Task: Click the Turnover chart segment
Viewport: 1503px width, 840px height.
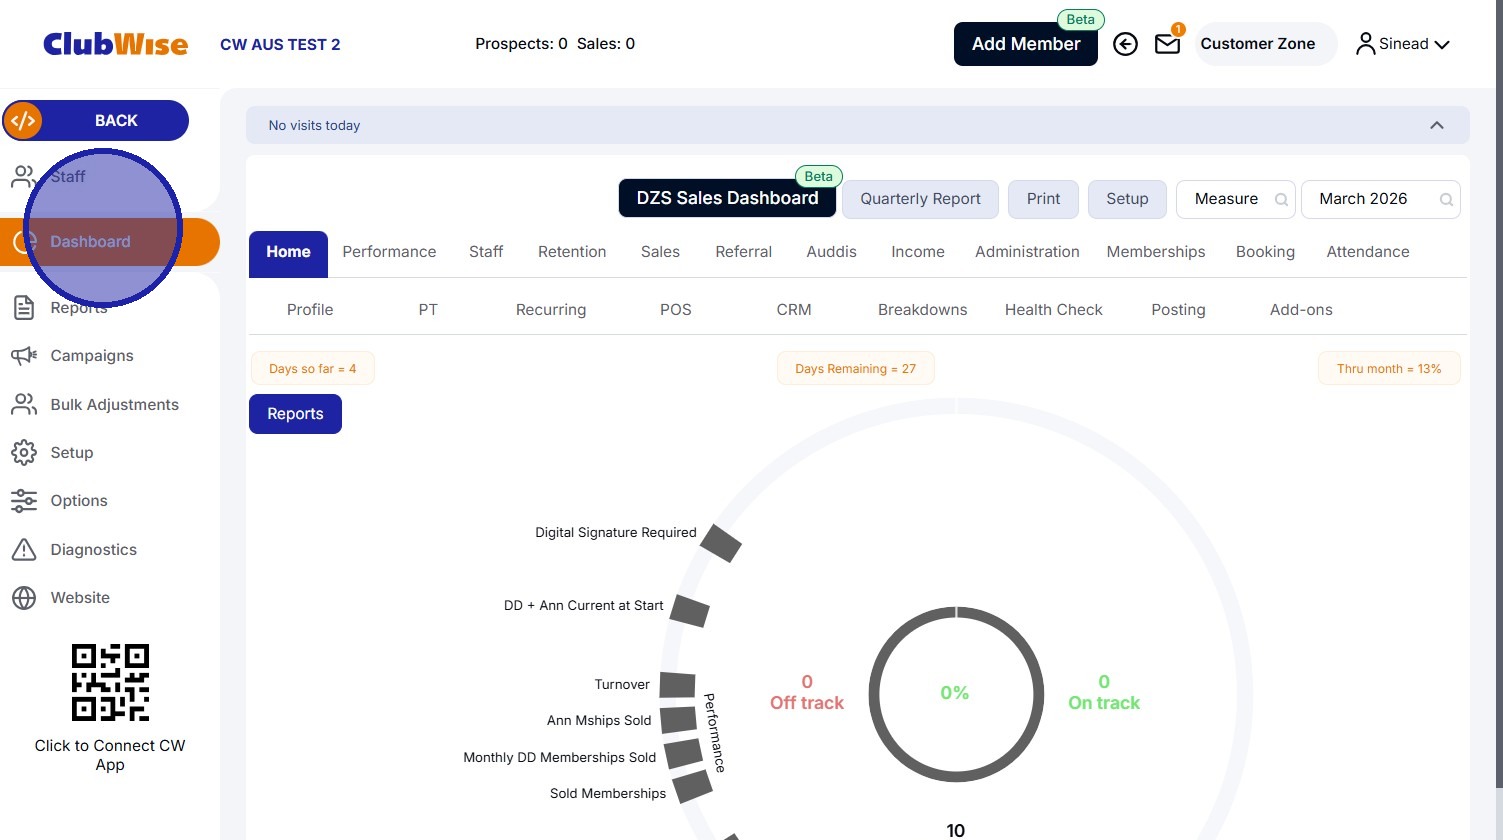Action: click(677, 685)
